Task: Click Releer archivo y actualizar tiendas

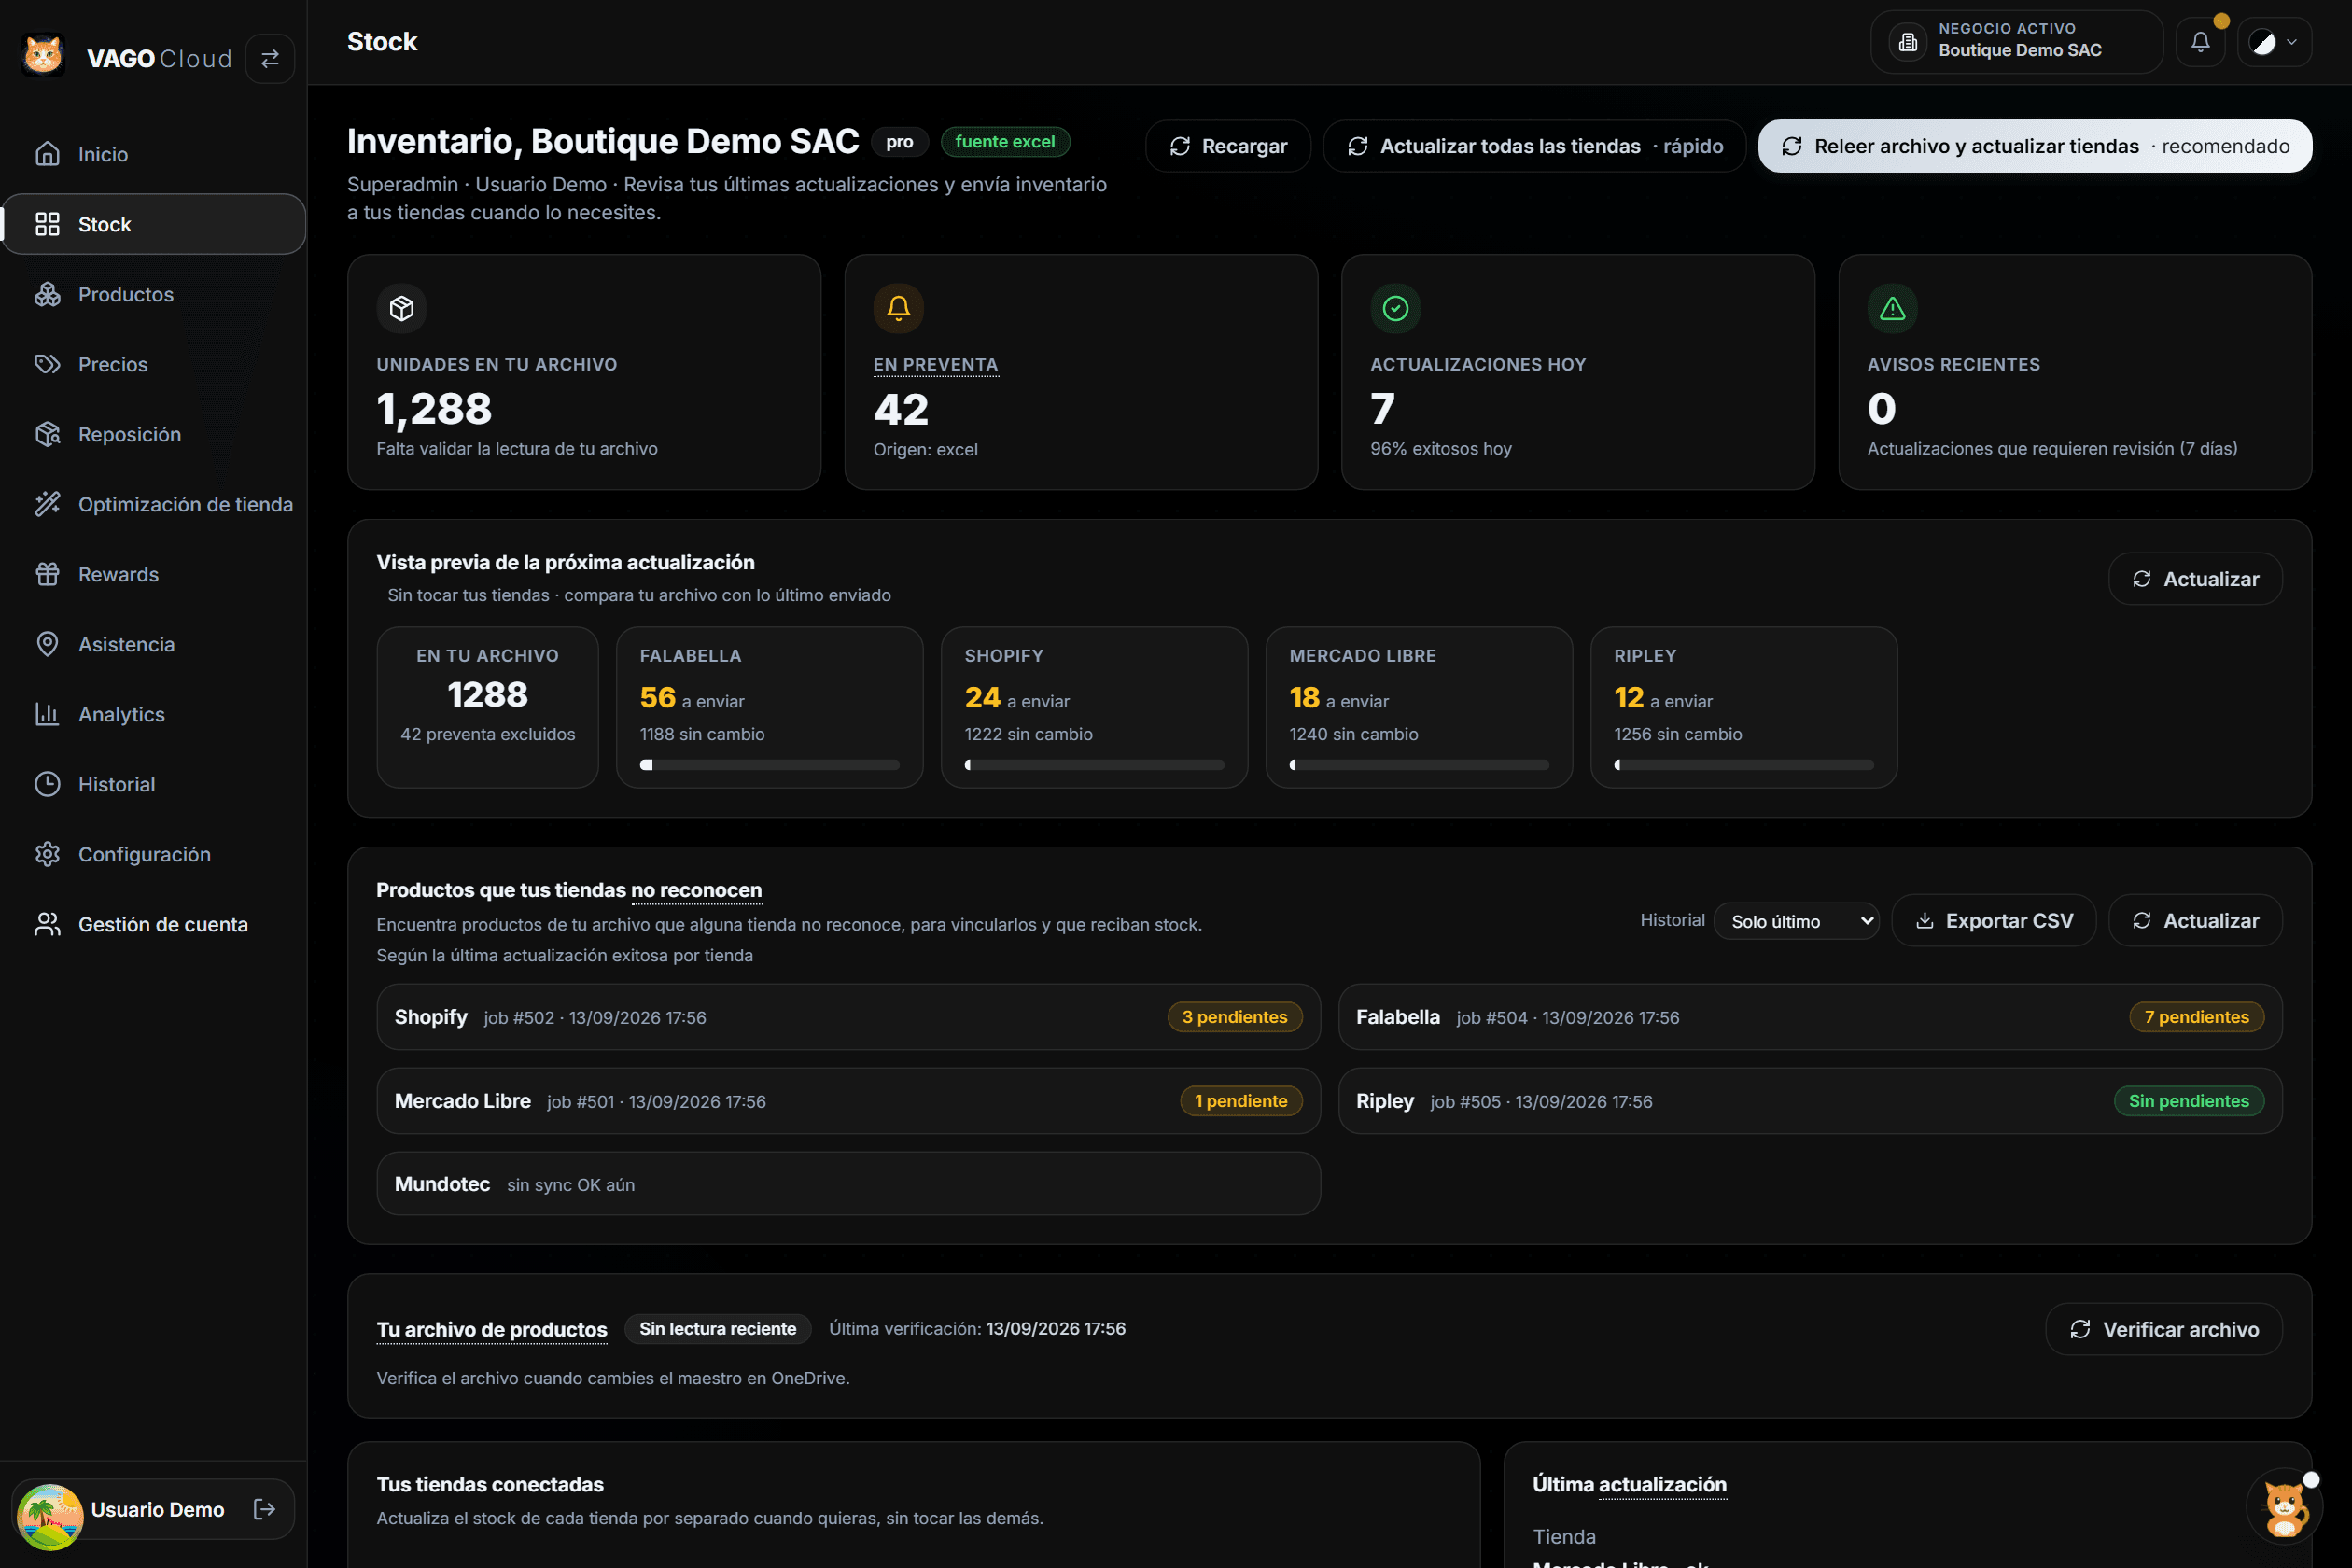Action: pyautogui.click(x=2035, y=146)
